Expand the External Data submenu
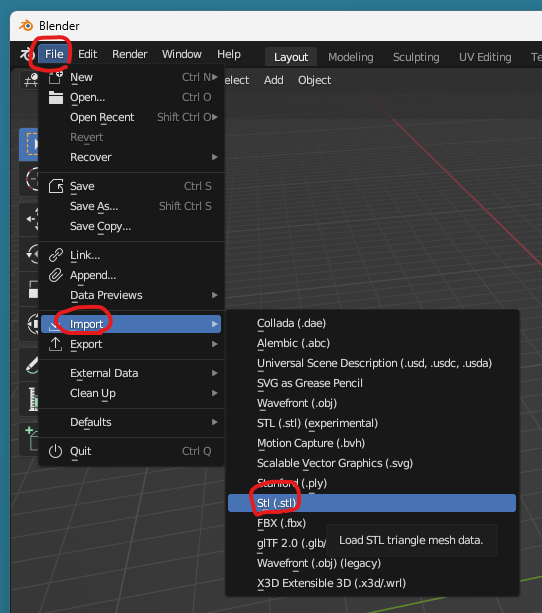542x613 pixels. pyautogui.click(x=131, y=373)
